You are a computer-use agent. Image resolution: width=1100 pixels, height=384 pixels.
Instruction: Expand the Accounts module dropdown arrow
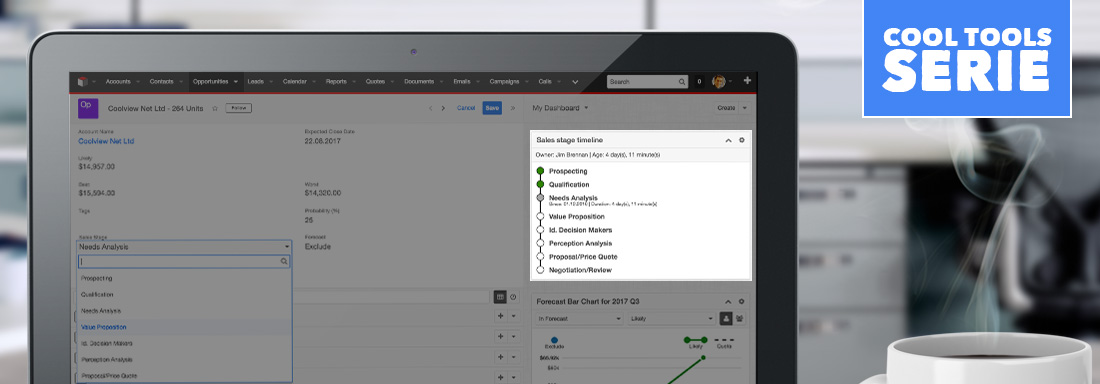click(138, 82)
